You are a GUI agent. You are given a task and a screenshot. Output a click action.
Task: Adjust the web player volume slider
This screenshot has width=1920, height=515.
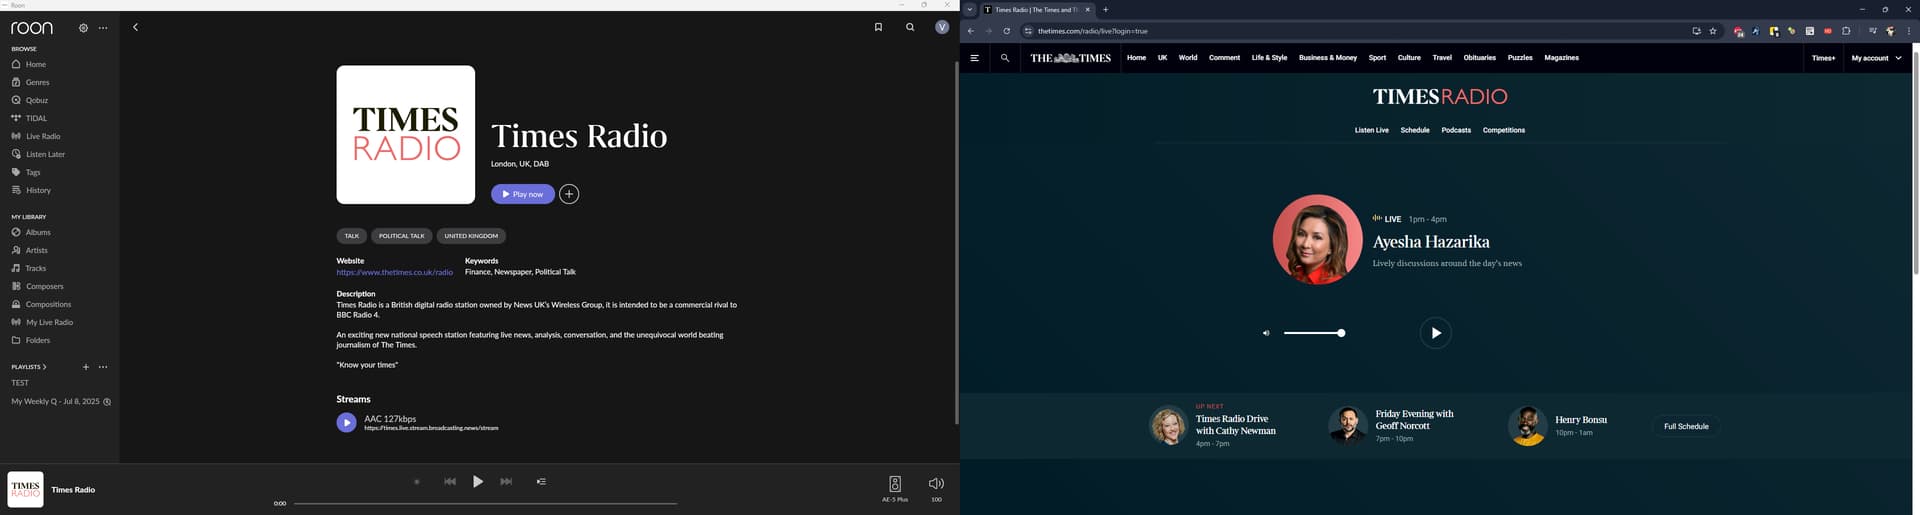pyautogui.click(x=1314, y=333)
